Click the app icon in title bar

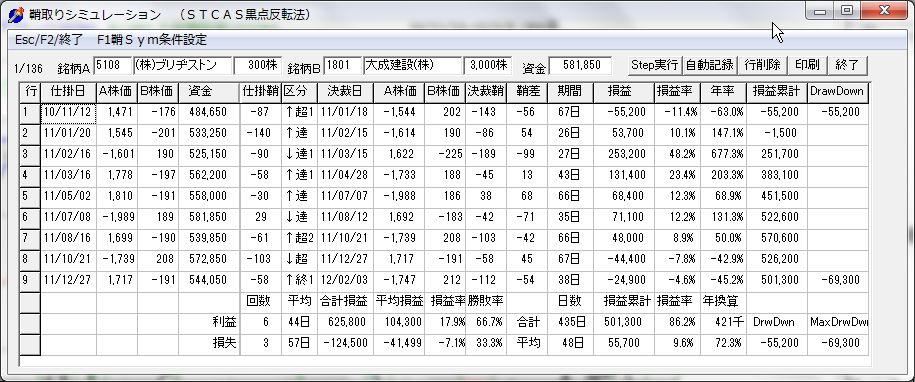[16, 14]
